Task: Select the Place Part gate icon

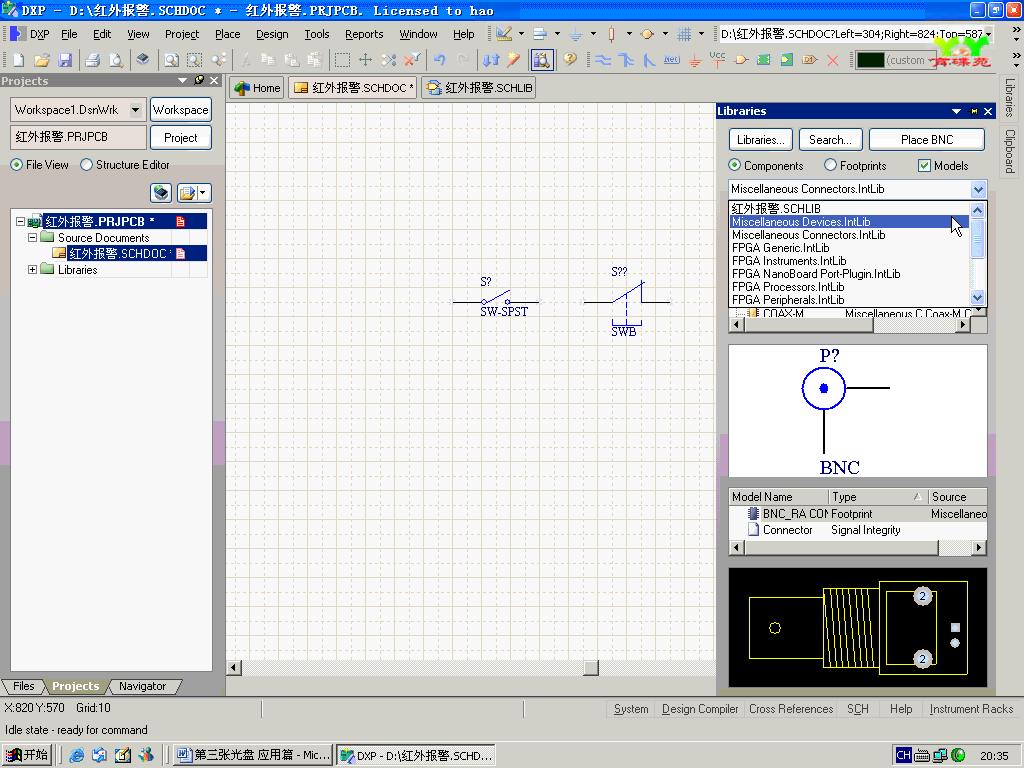Action: click(x=741, y=60)
